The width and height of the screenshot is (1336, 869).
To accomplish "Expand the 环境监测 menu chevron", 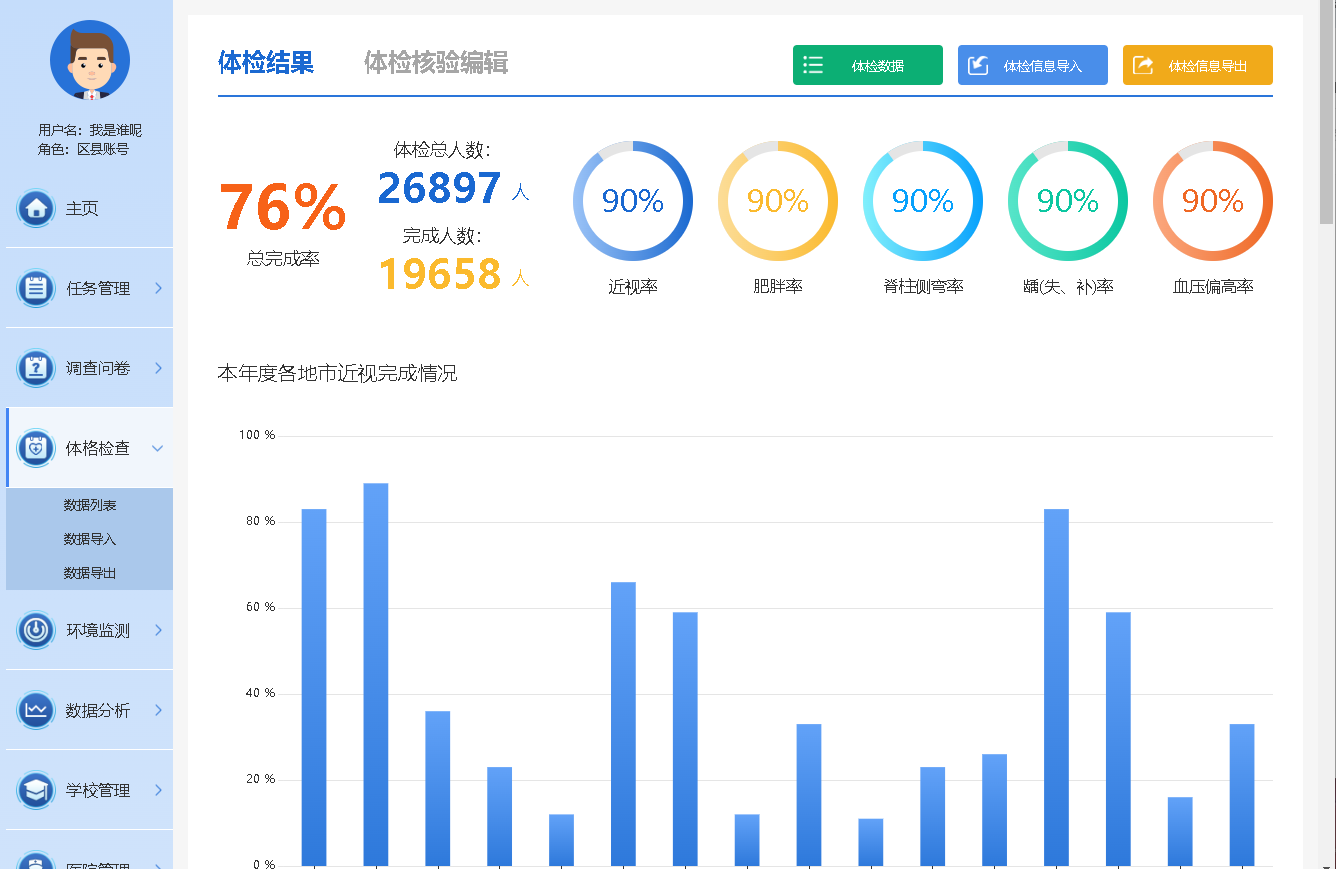I will click(158, 630).
